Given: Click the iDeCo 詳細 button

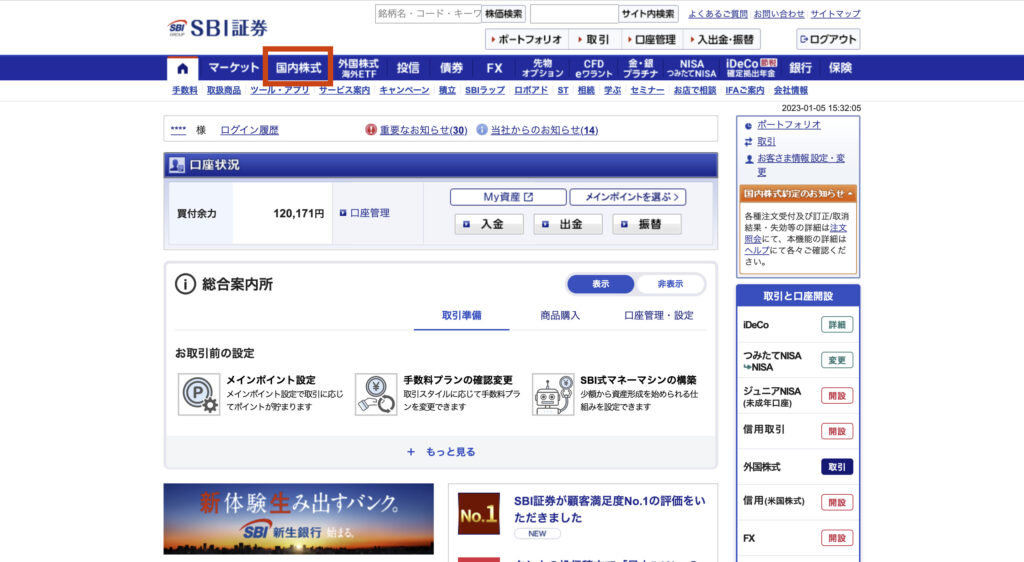Looking at the screenshot, I should pyautogui.click(x=837, y=324).
